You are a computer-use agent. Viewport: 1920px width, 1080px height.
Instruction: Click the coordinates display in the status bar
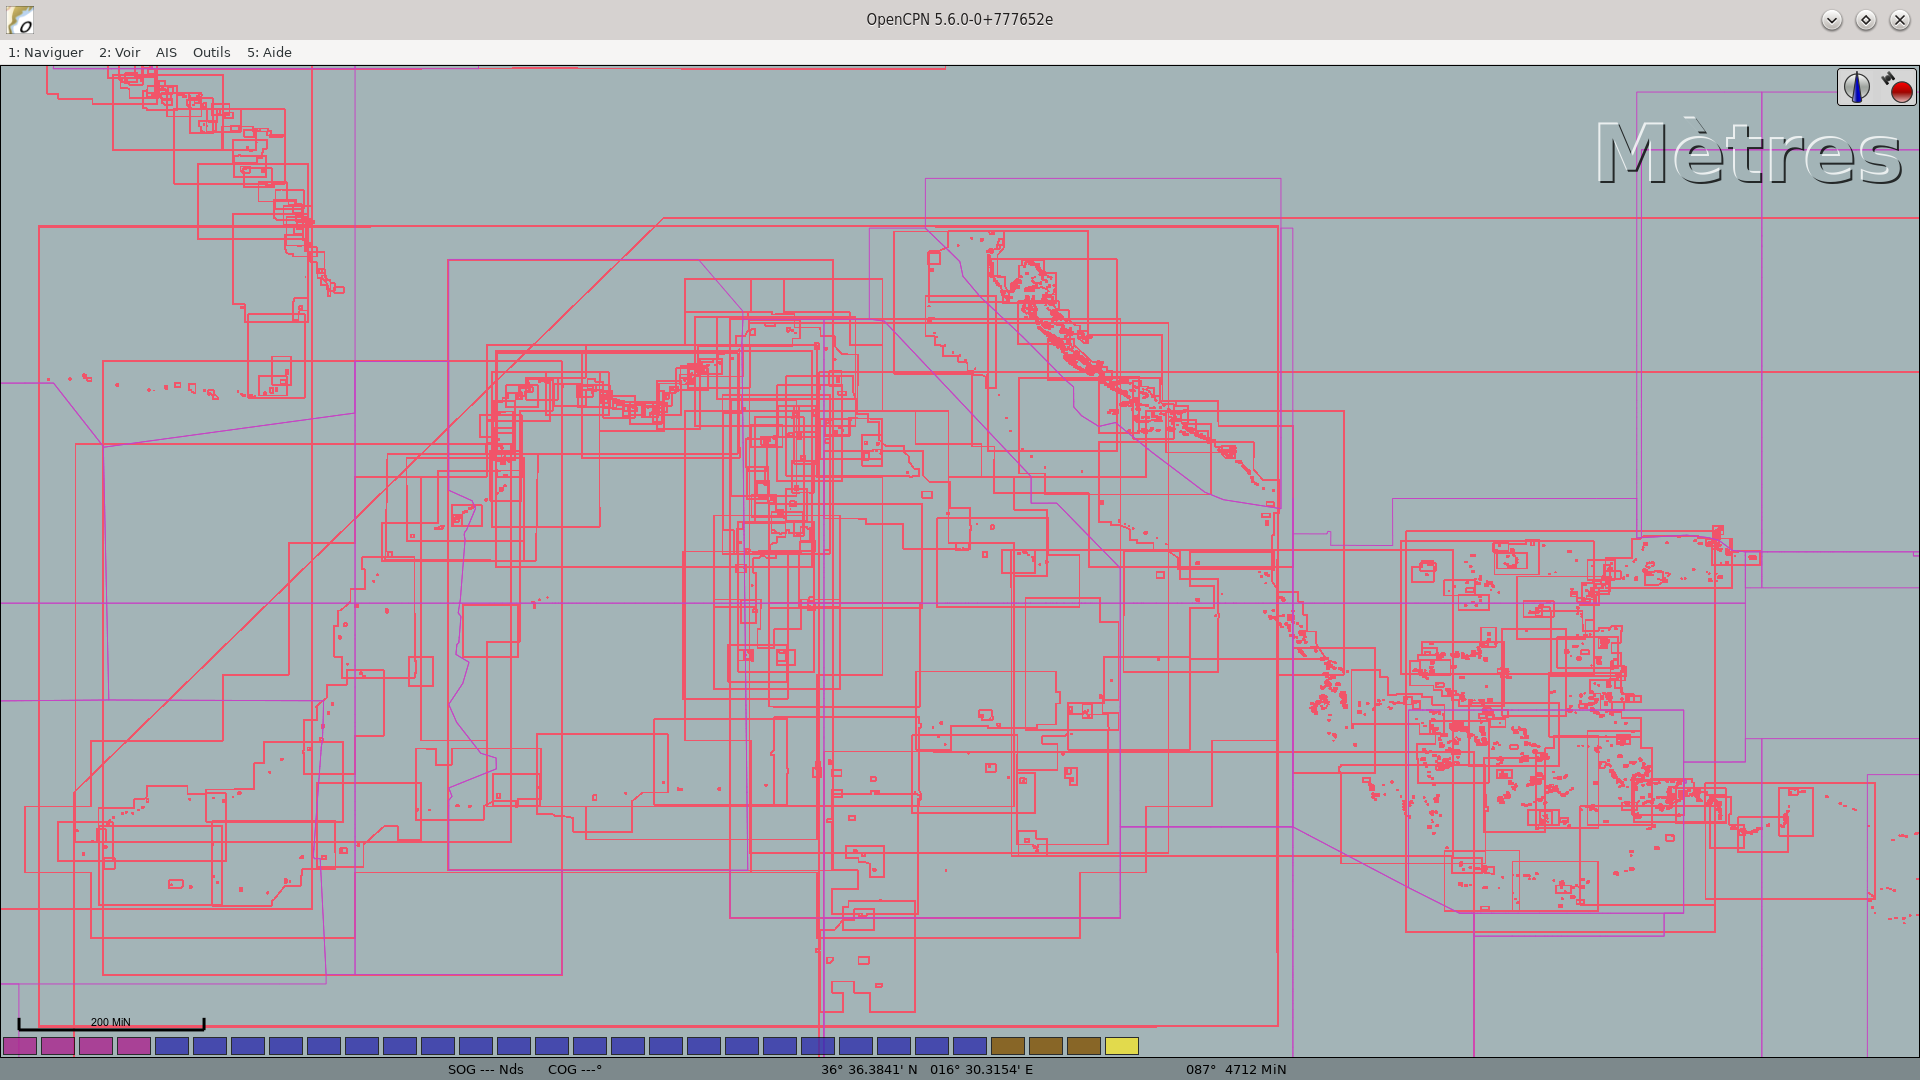coord(925,1069)
